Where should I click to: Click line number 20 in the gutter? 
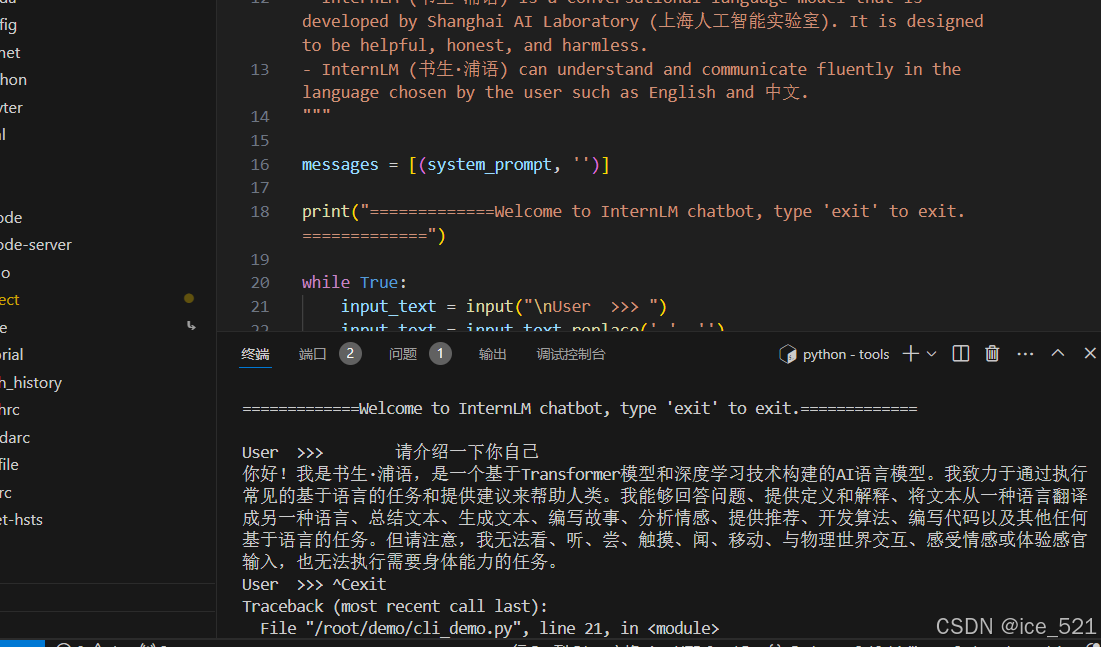[260, 282]
